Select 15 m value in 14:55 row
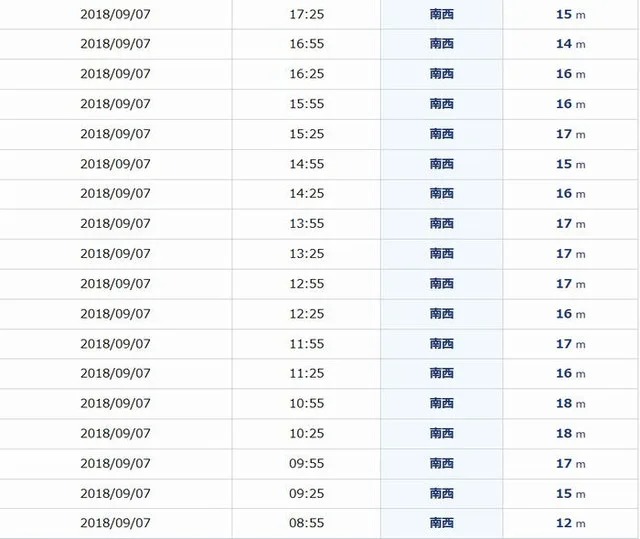 (x=571, y=164)
